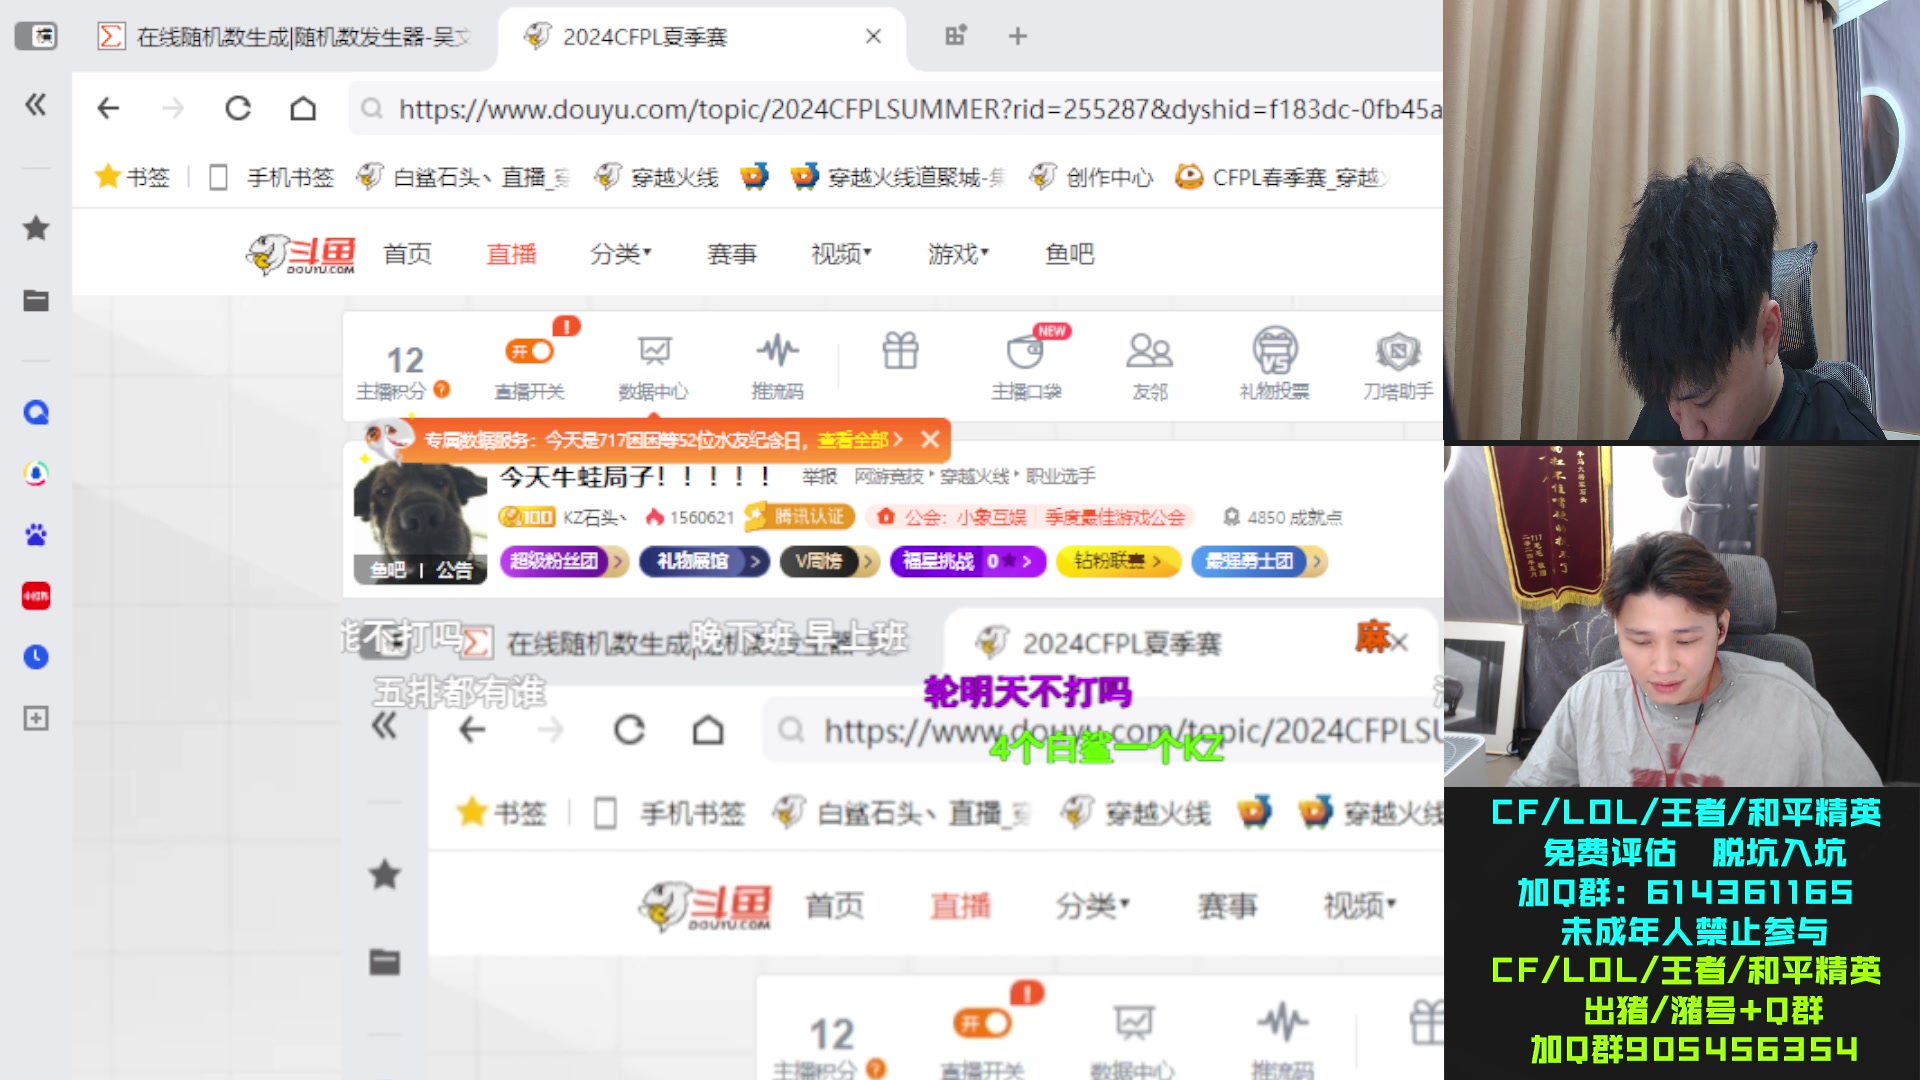Open the folder icon in left sidebar
The width and height of the screenshot is (1920, 1080).
point(36,300)
